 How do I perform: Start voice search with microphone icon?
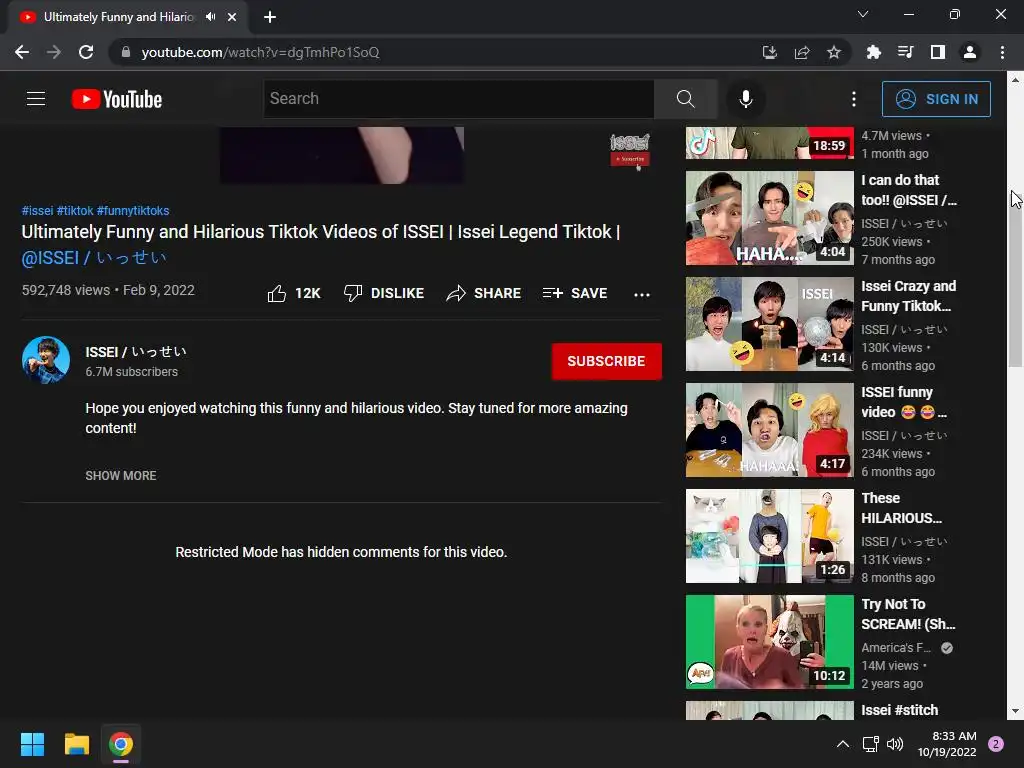point(746,99)
